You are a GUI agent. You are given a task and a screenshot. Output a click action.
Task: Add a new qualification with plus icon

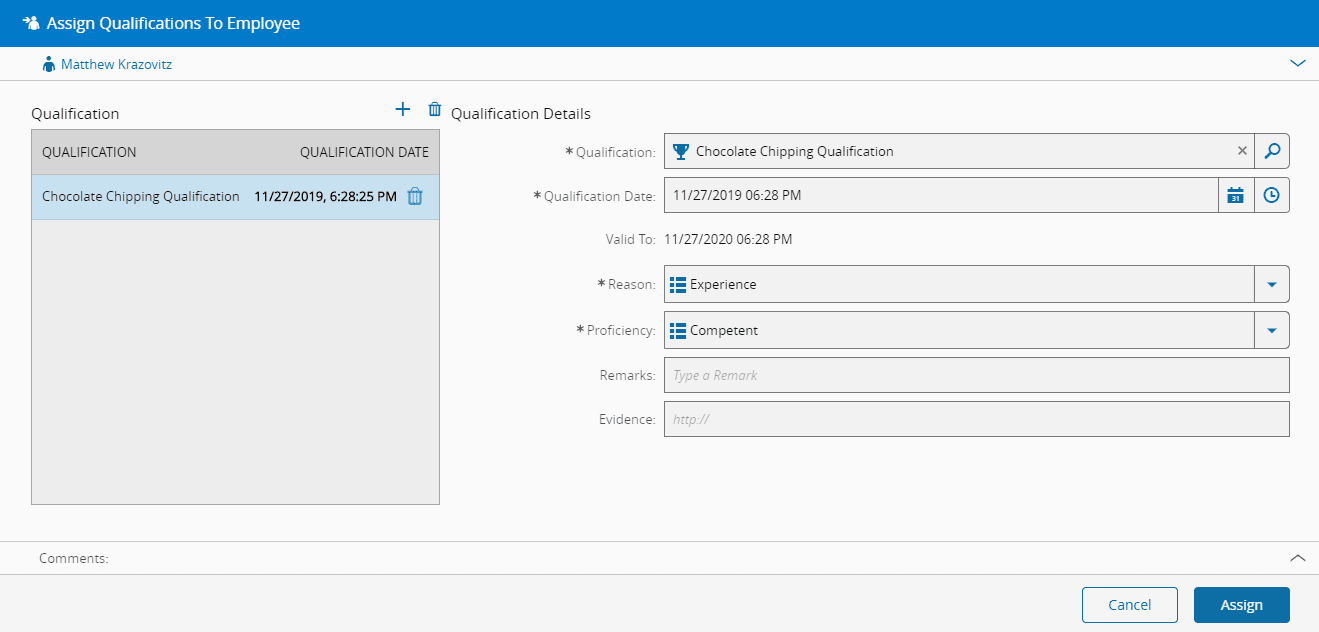coord(403,110)
